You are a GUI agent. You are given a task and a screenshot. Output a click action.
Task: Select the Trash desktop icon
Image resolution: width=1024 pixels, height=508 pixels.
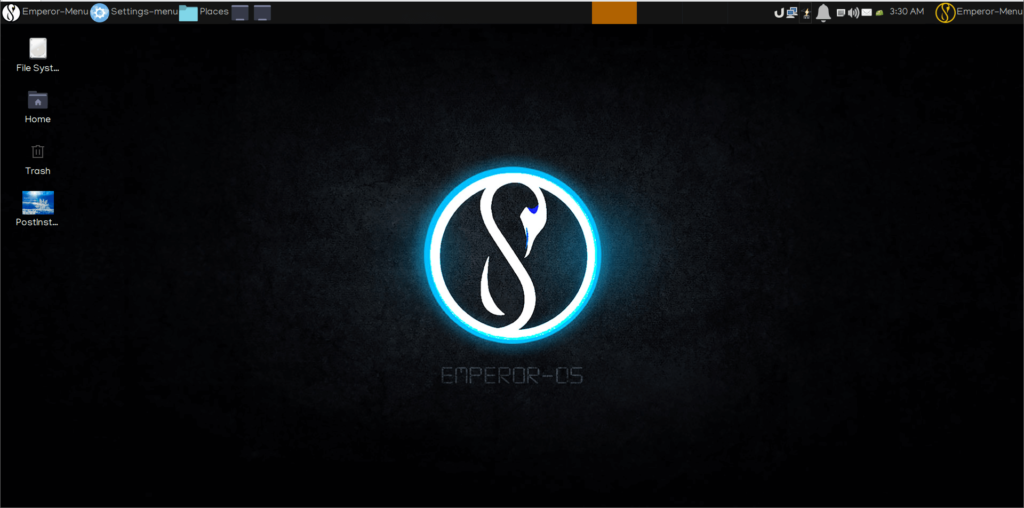tap(38, 159)
